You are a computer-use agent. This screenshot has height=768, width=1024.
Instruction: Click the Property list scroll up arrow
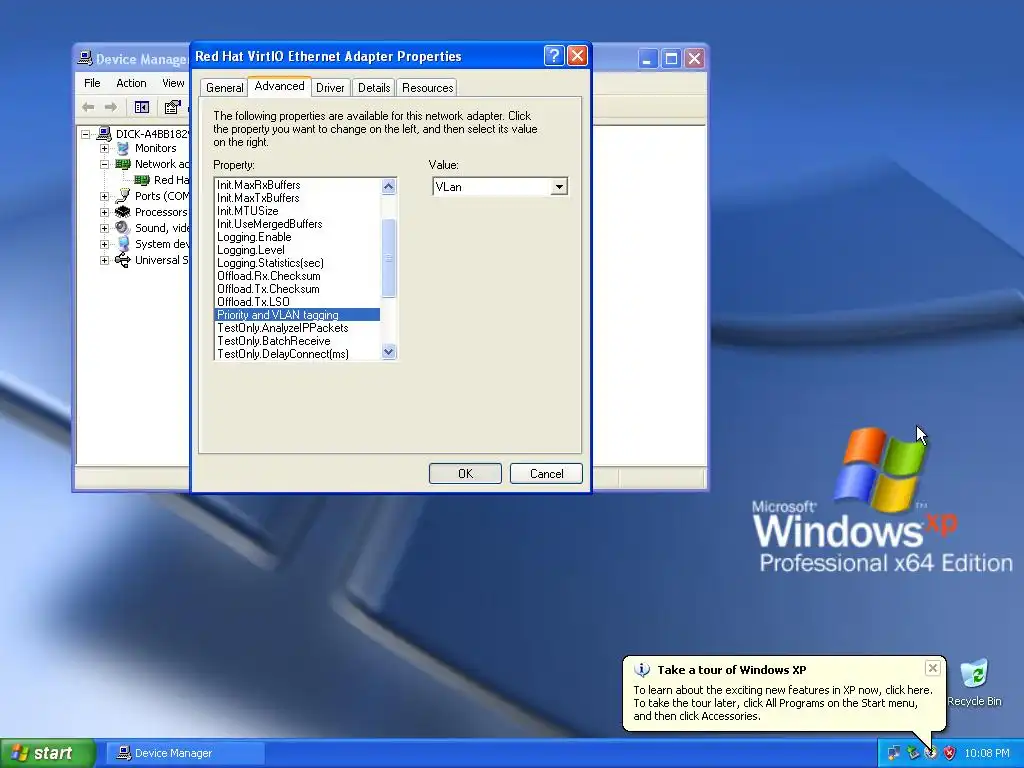click(389, 186)
